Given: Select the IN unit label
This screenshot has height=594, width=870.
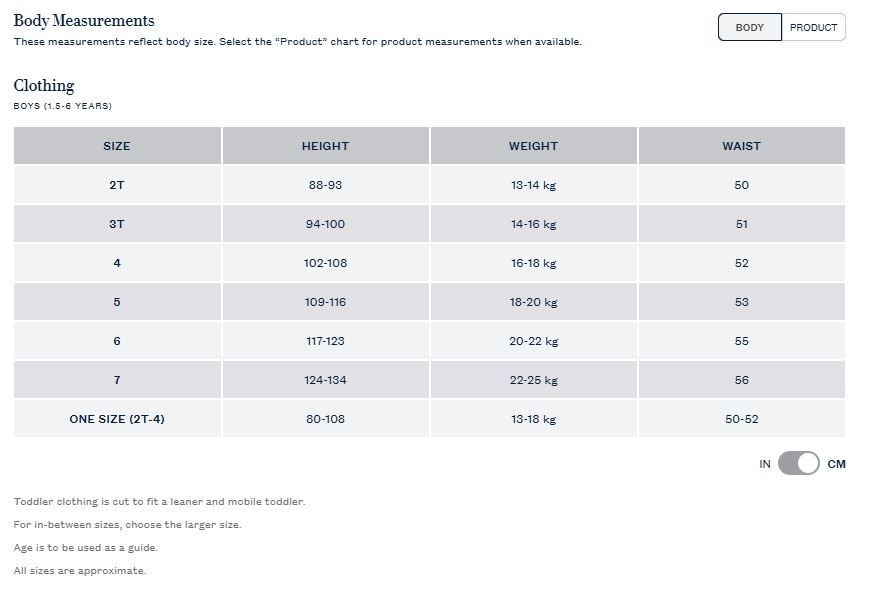Looking at the screenshot, I should coord(765,464).
